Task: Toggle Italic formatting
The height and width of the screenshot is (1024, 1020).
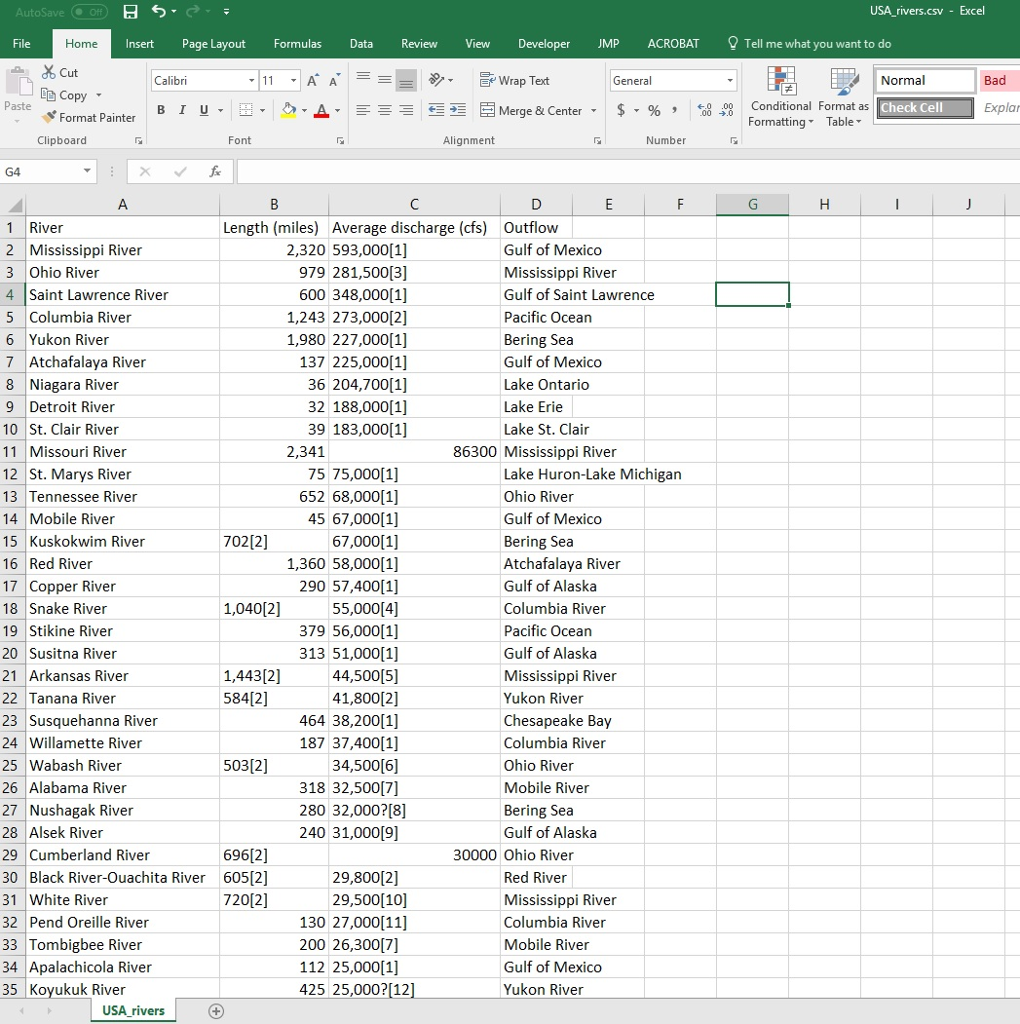Action: pyautogui.click(x=183, y=110)
